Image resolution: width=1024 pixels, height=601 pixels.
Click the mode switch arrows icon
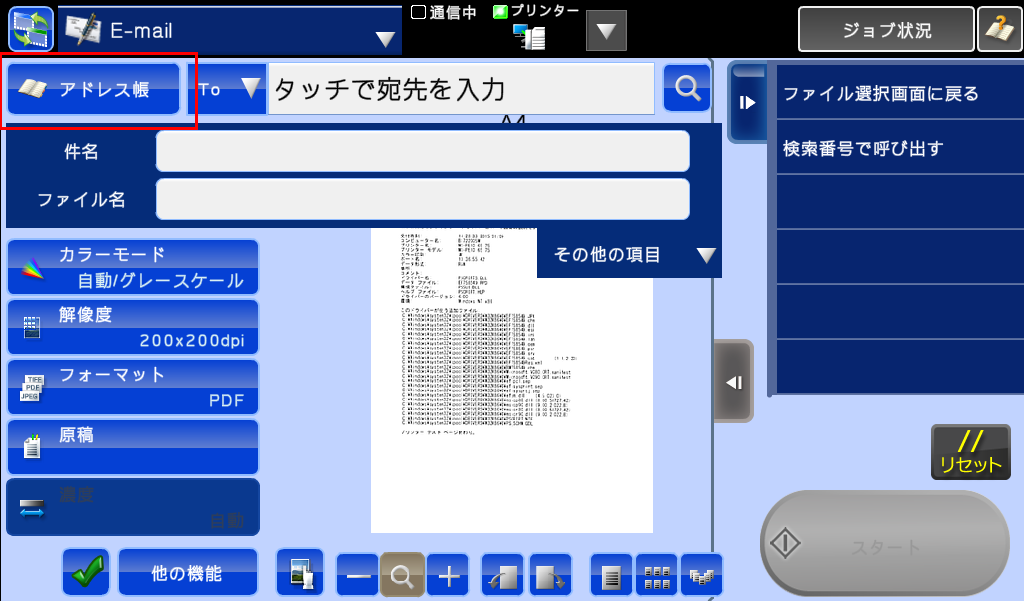pos(30,29)
